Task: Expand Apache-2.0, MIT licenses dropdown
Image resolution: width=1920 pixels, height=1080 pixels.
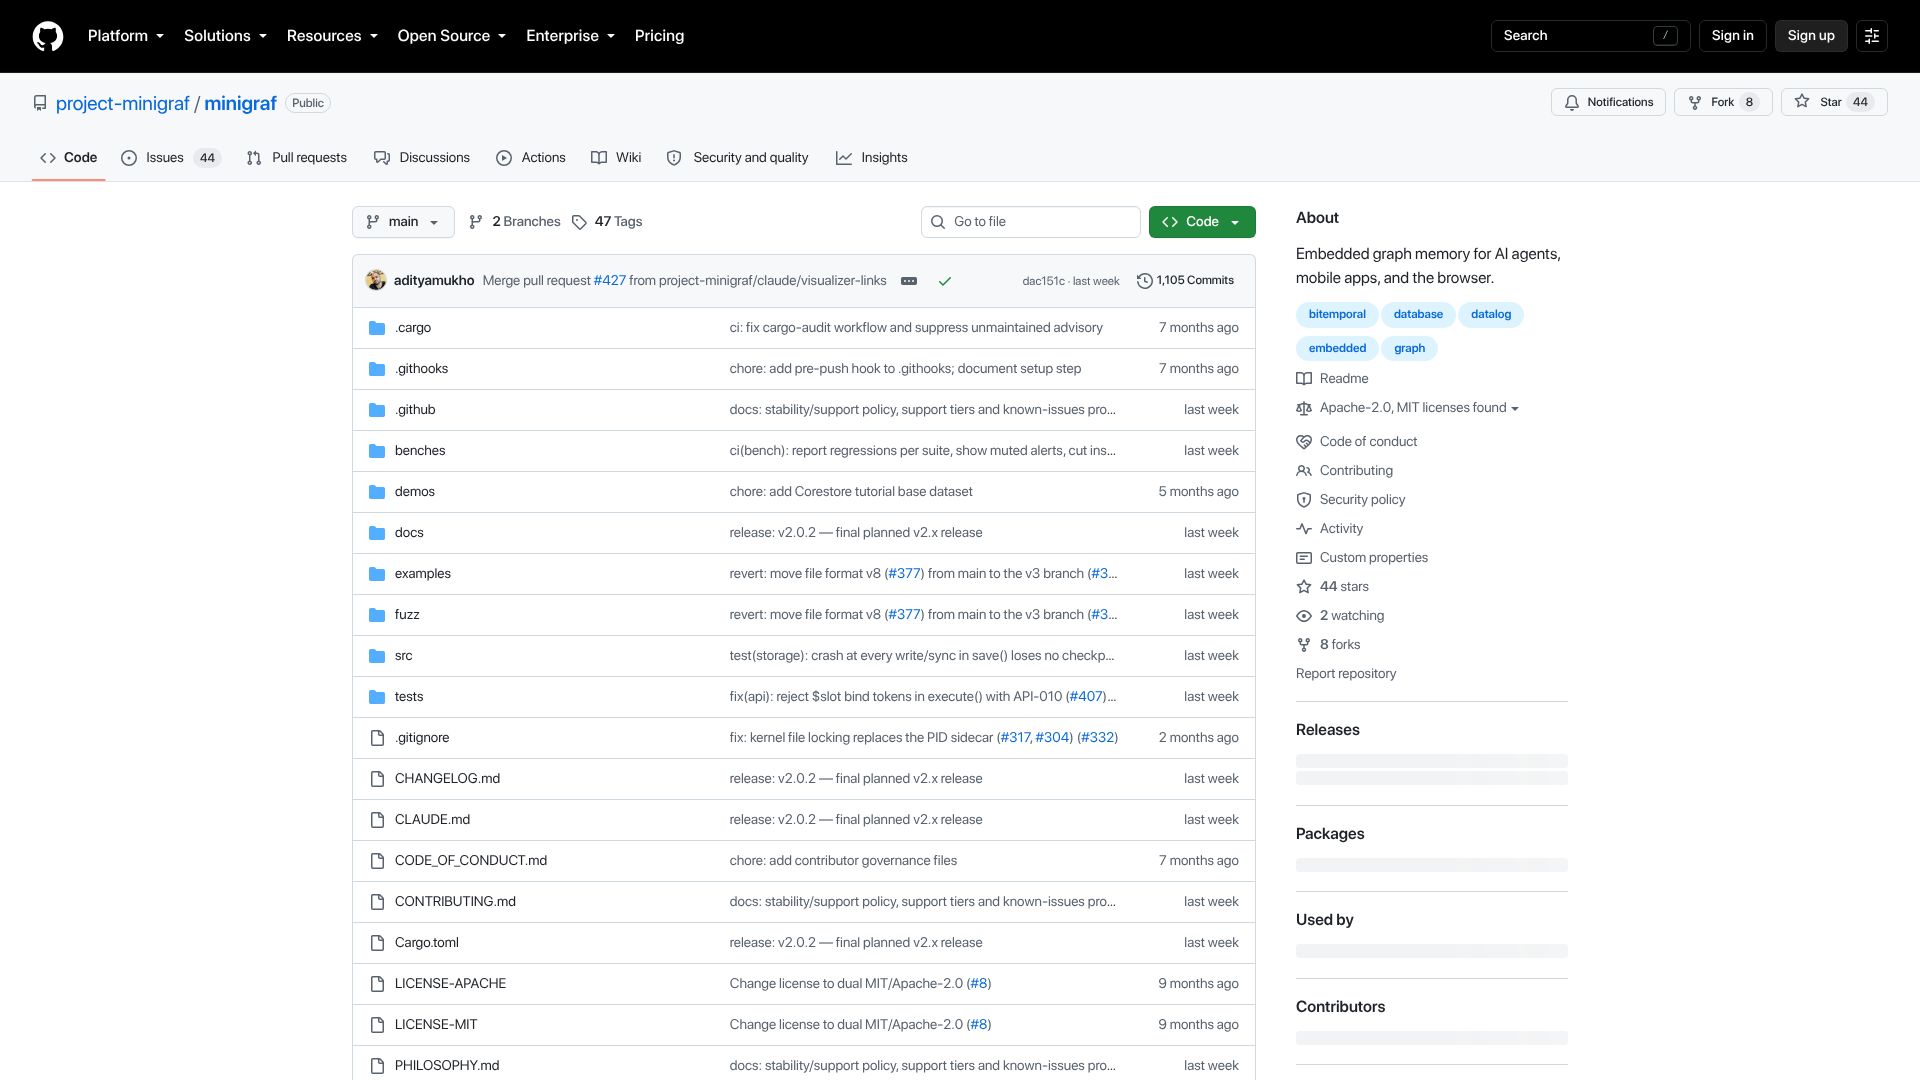Action: [1408, 408]
